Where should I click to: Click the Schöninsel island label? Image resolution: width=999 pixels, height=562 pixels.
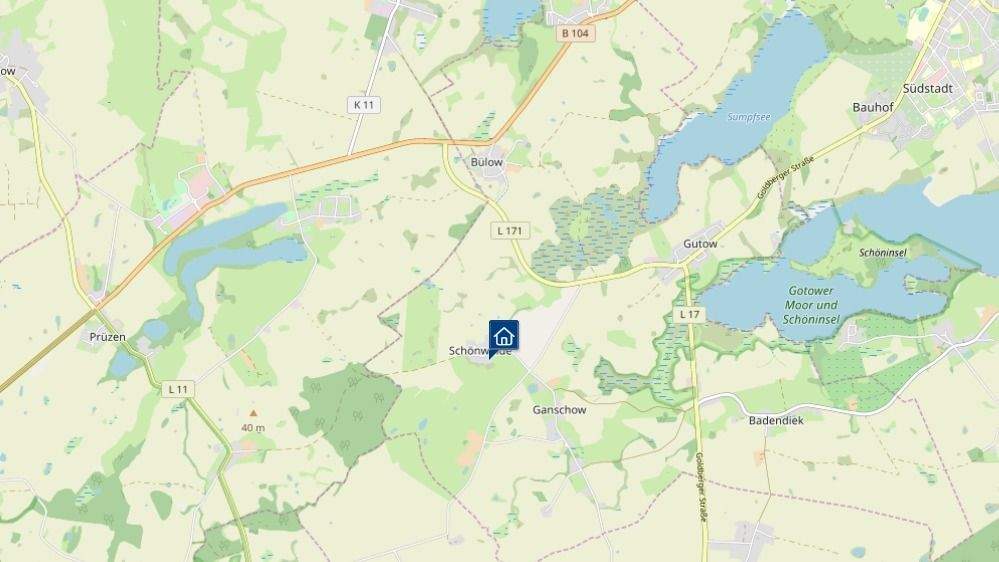point(883,253)
